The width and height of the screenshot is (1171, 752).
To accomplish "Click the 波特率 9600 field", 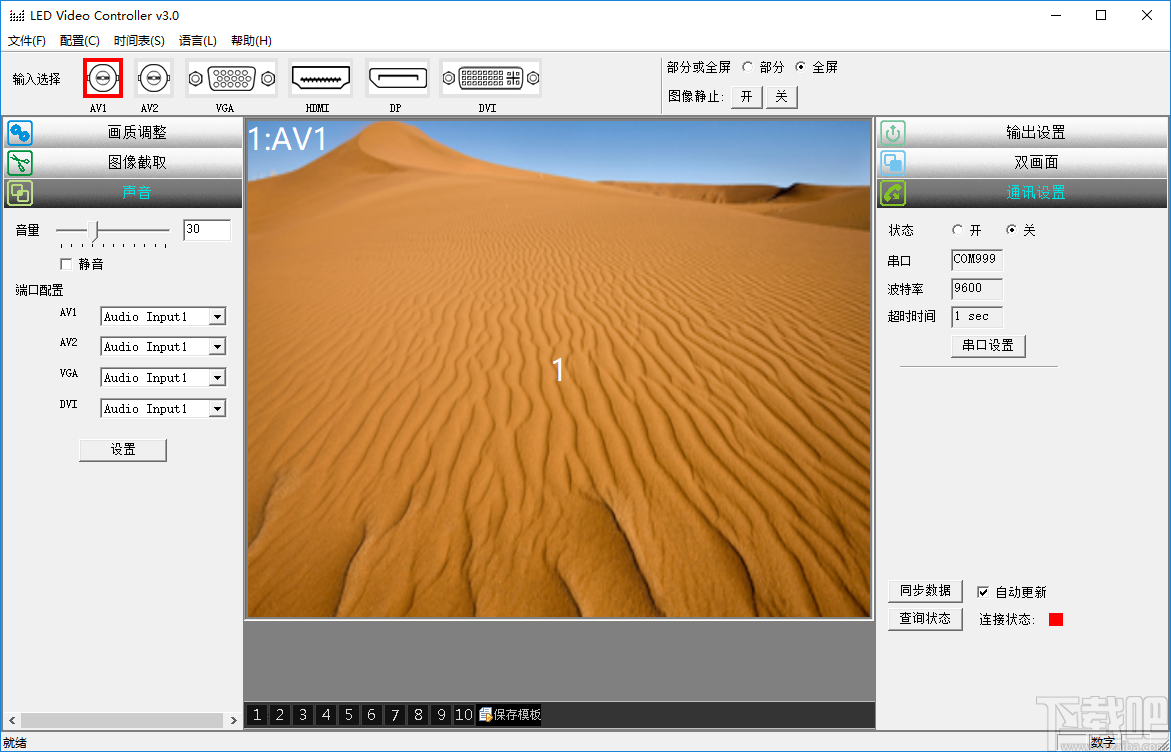I will tap(977, 288).
